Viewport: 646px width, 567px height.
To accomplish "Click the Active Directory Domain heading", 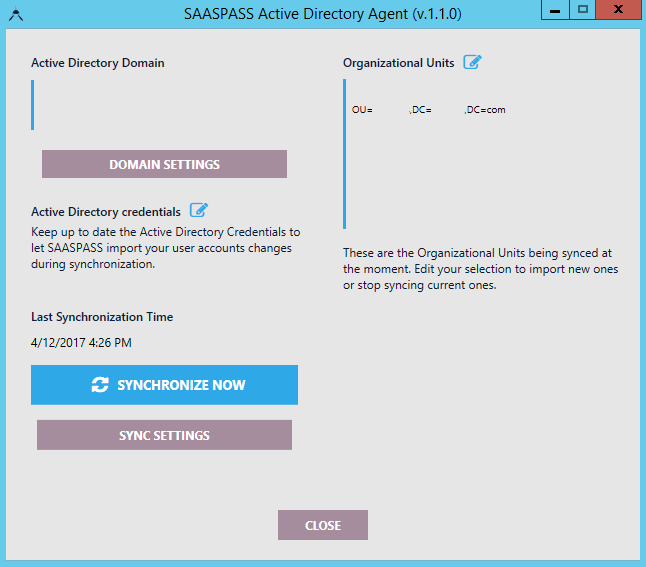I will point(98,62).
